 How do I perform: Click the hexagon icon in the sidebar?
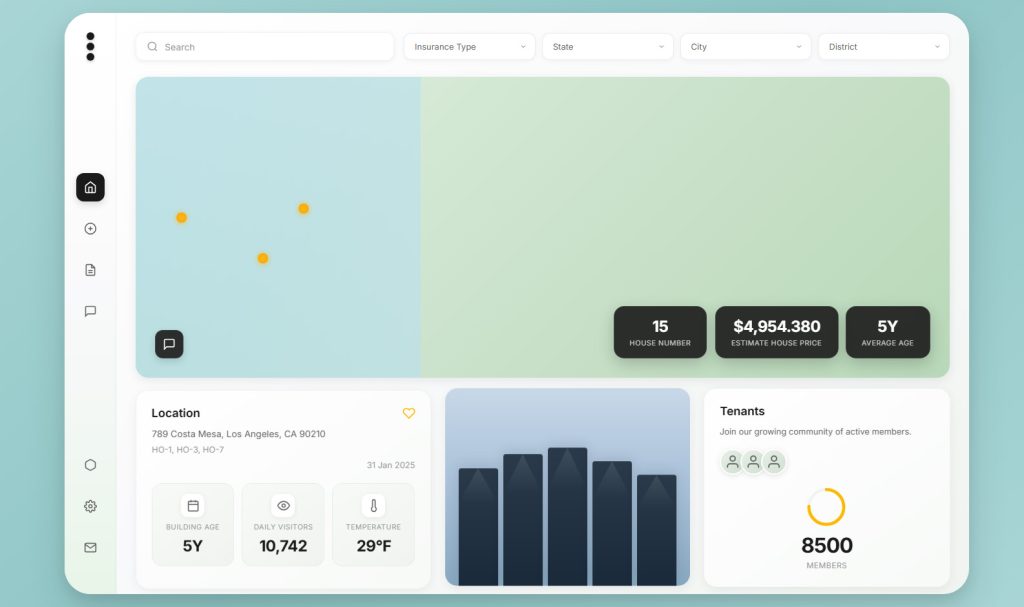point(90,465)
